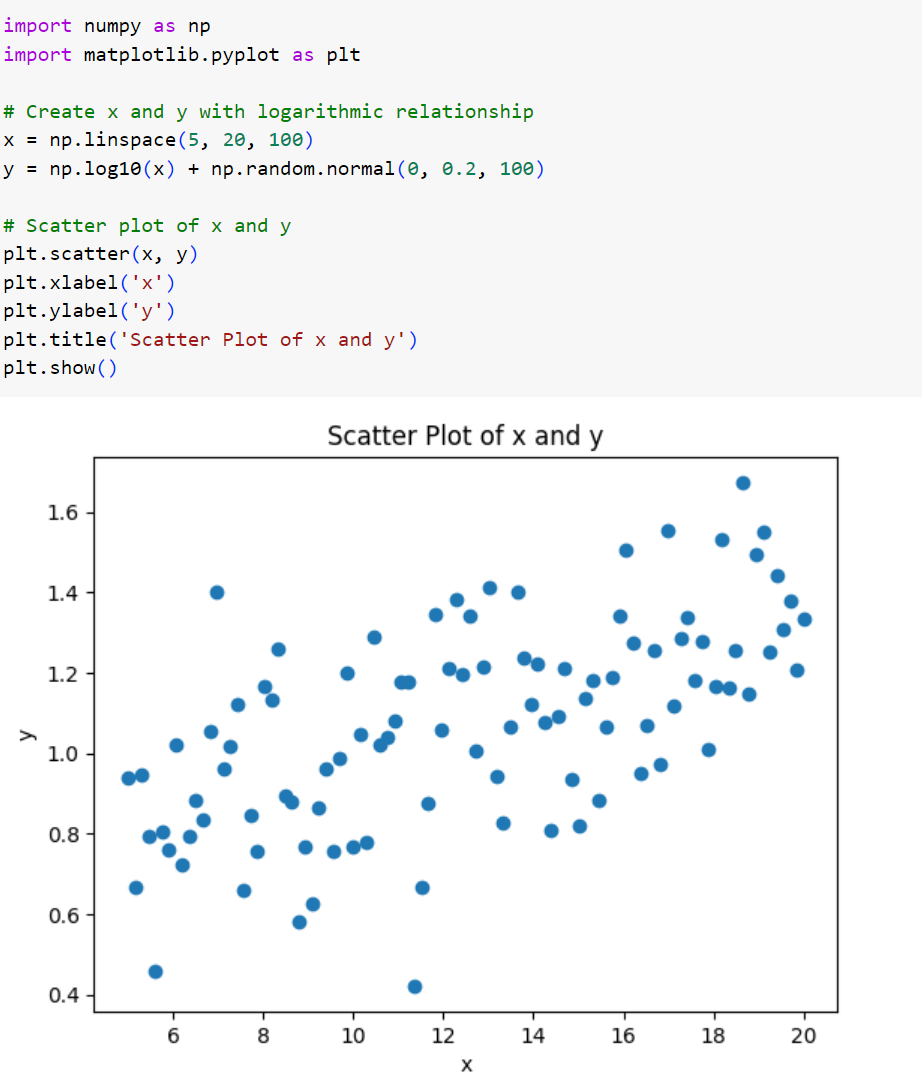Click the 'Scatter plot of x and y' comment

pyautogui.click(x=147, y=226)
